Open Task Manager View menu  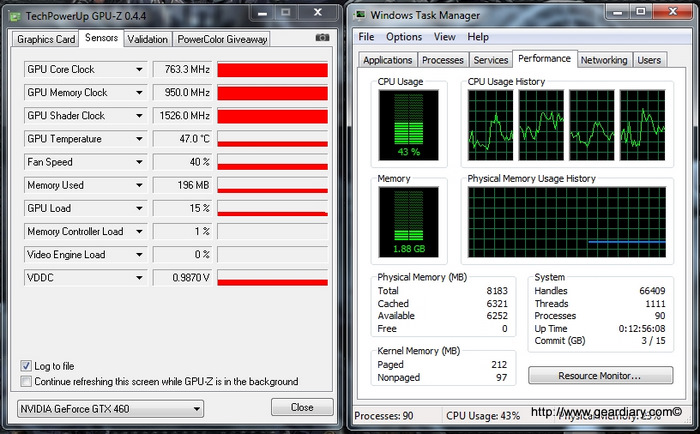[445, 37]
